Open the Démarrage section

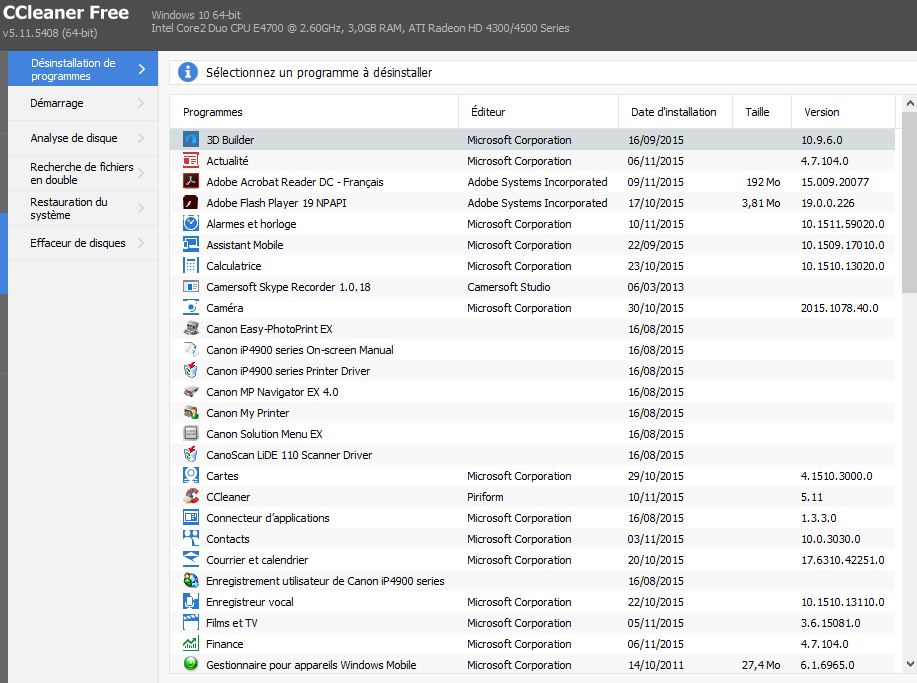tap(83, 104)
